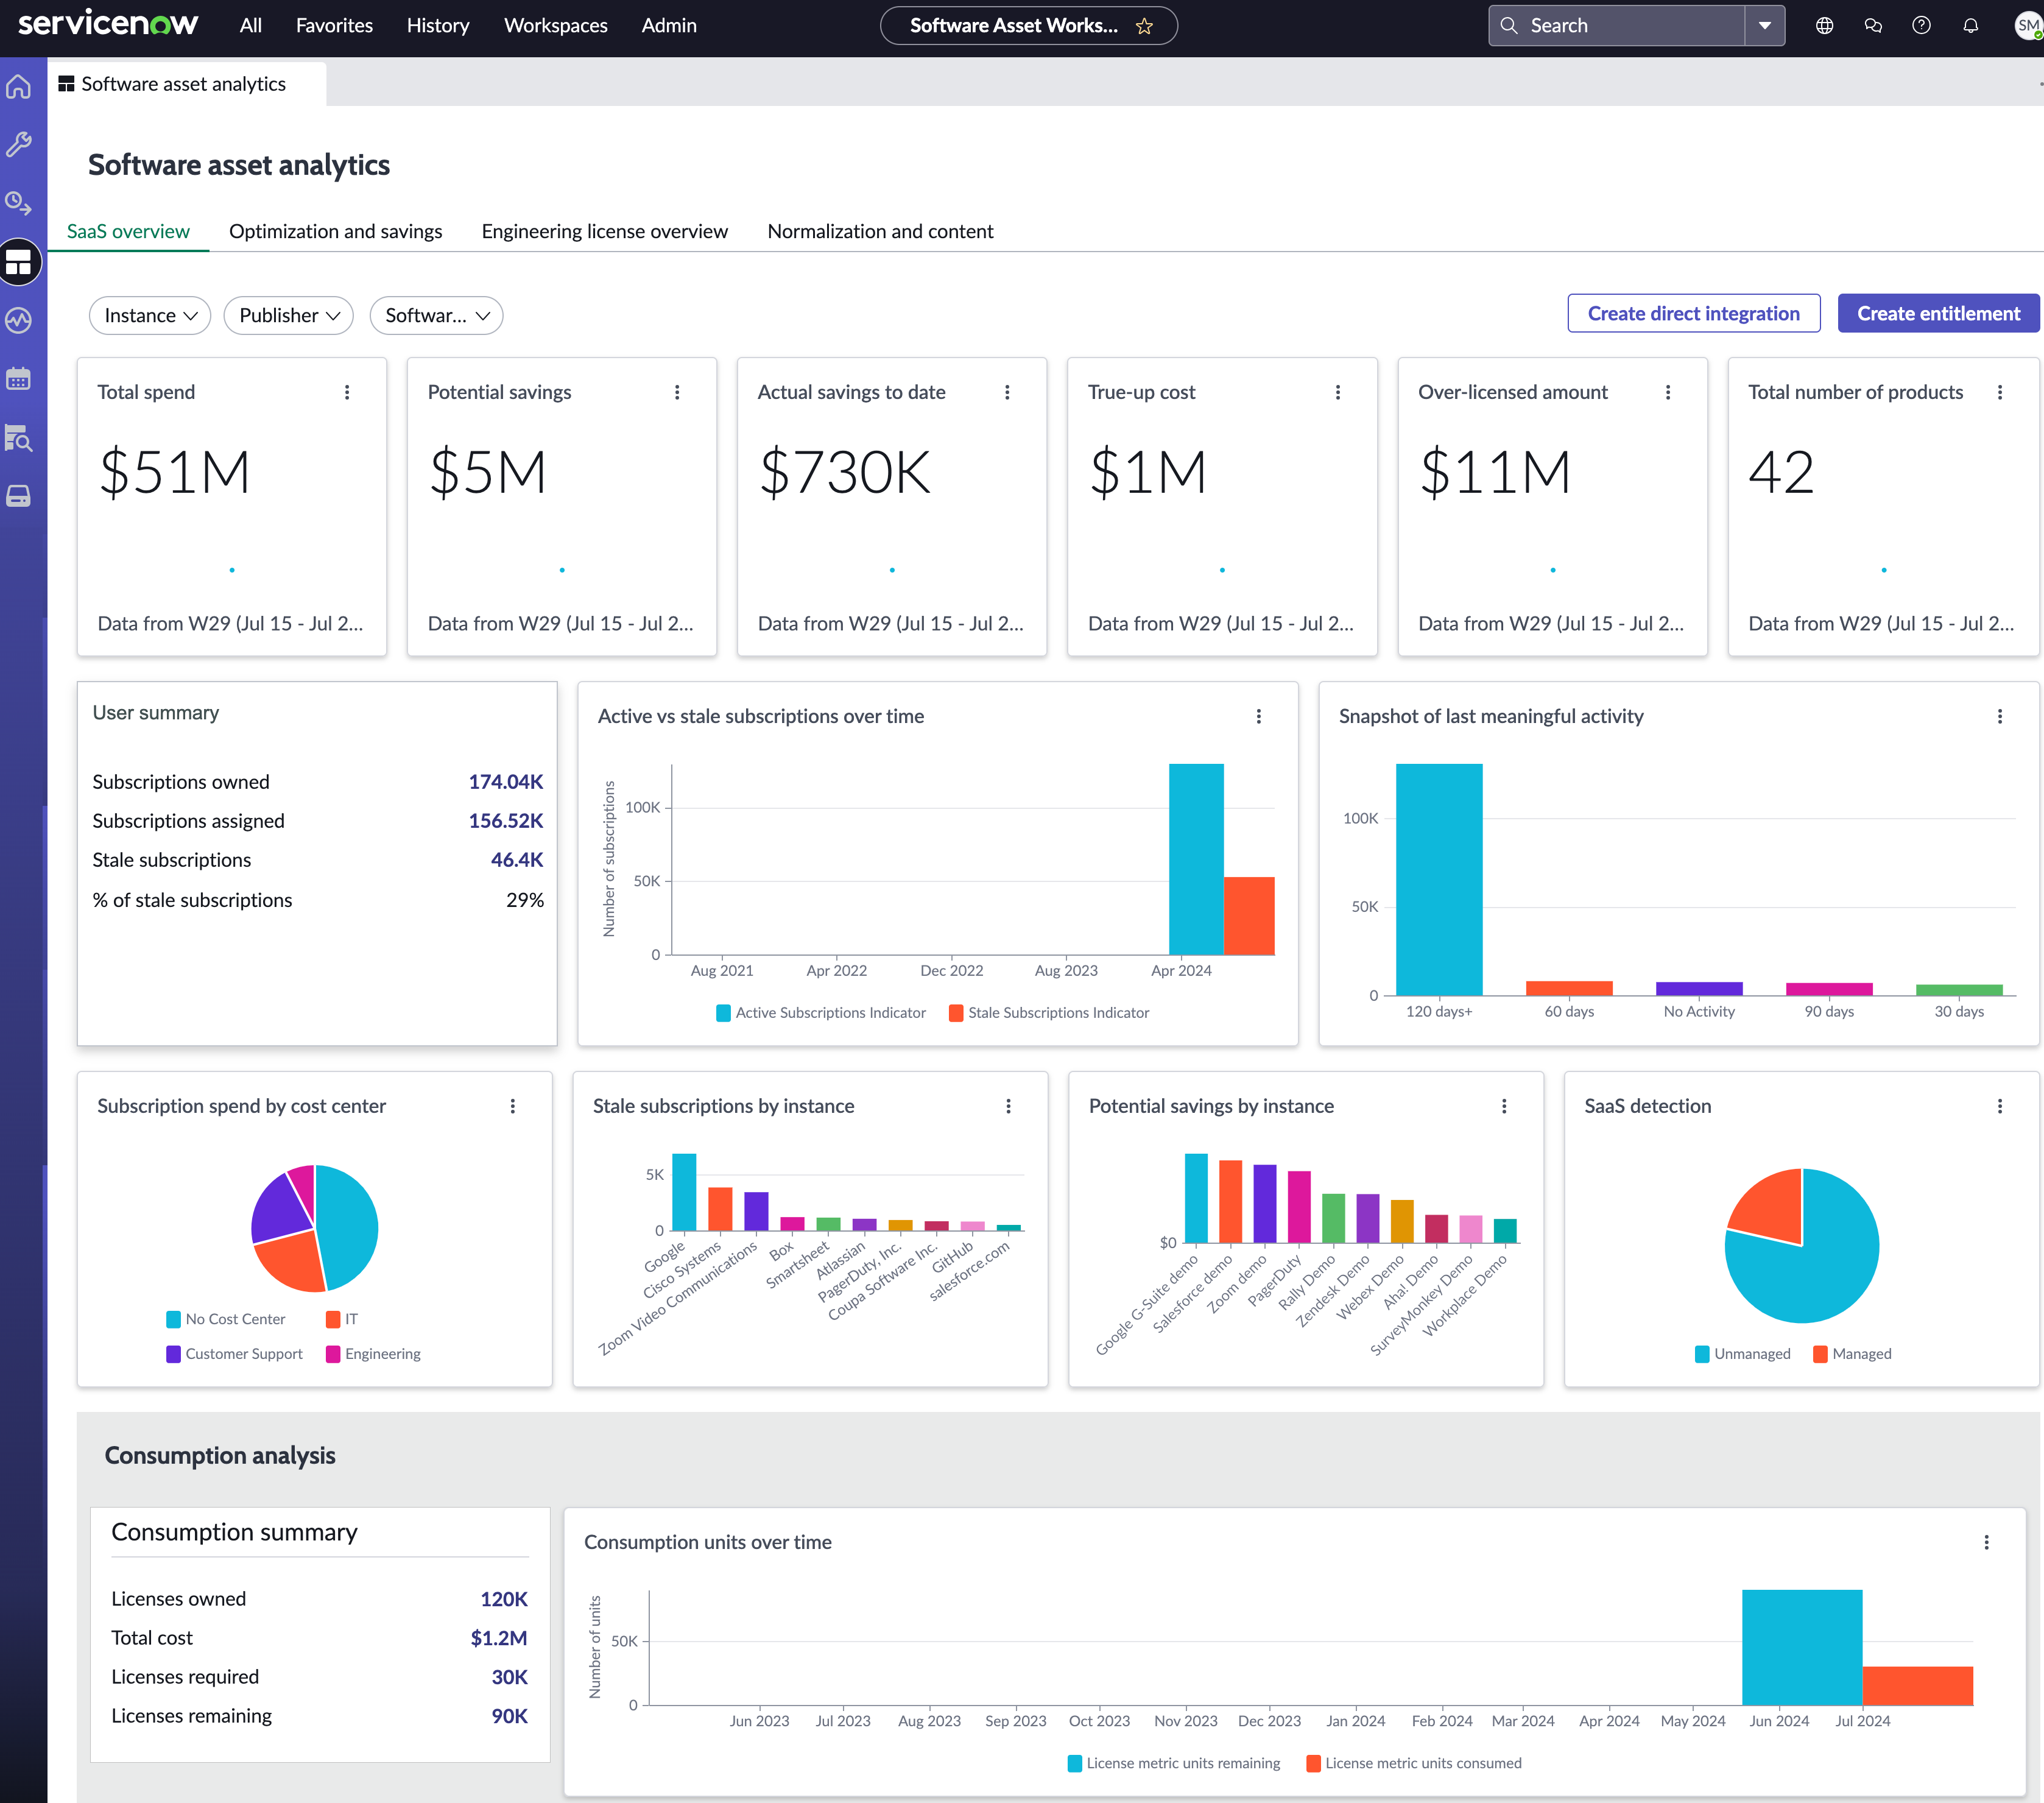The height and width of the screenshot is (1803, 2044).
Task: Open Potential savings card options menu
Action: [x=677, y=392]
